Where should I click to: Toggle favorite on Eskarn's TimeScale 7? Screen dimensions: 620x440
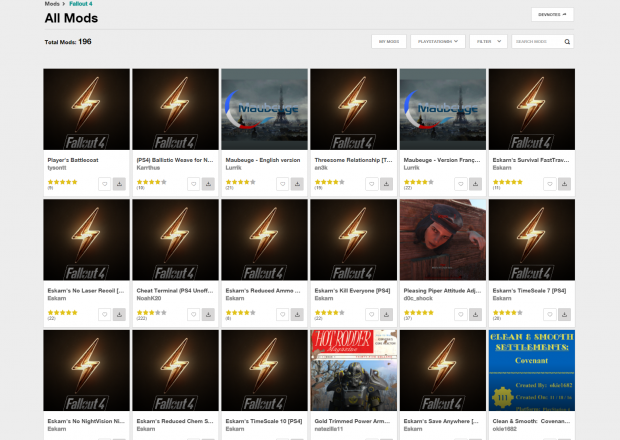550,314
